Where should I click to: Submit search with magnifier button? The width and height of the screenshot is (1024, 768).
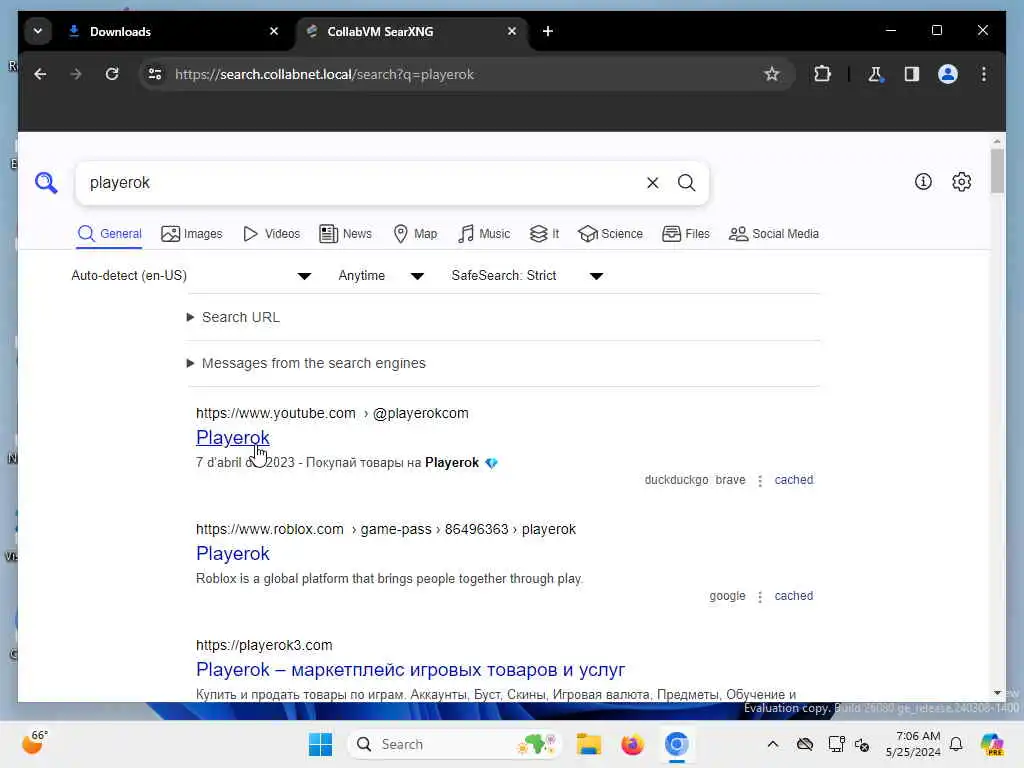pyautogui.click(x=686, y=183)
